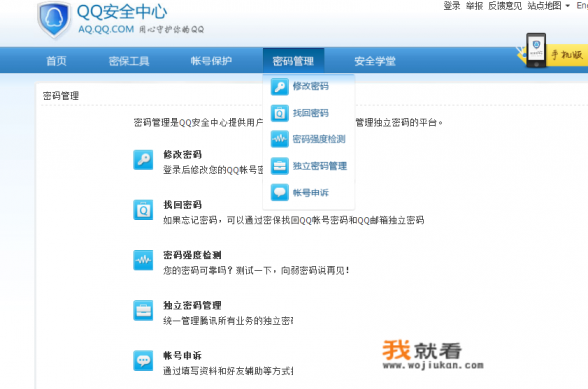Open the 安全学堂 navigation tab
Screen dimensions: 588x389
point(375,61)
